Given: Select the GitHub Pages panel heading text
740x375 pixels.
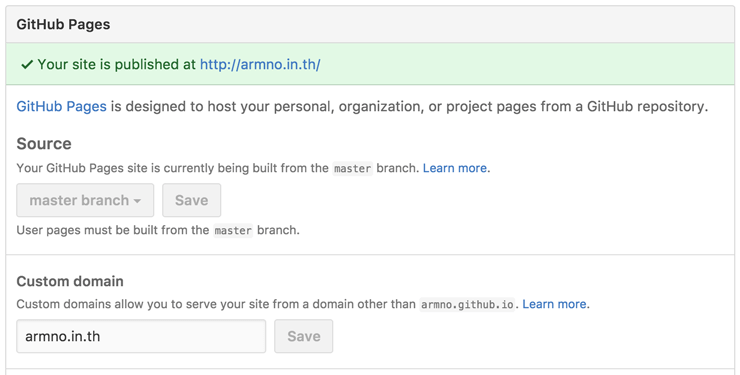Looking at the screenshot, I should point(63,25).
